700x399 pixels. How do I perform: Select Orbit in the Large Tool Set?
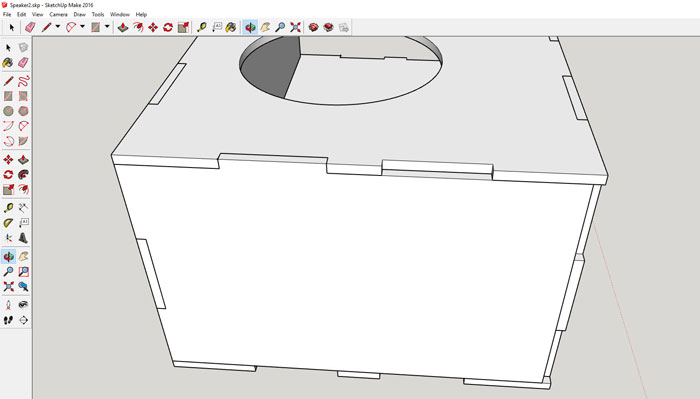tap(8, 256)
